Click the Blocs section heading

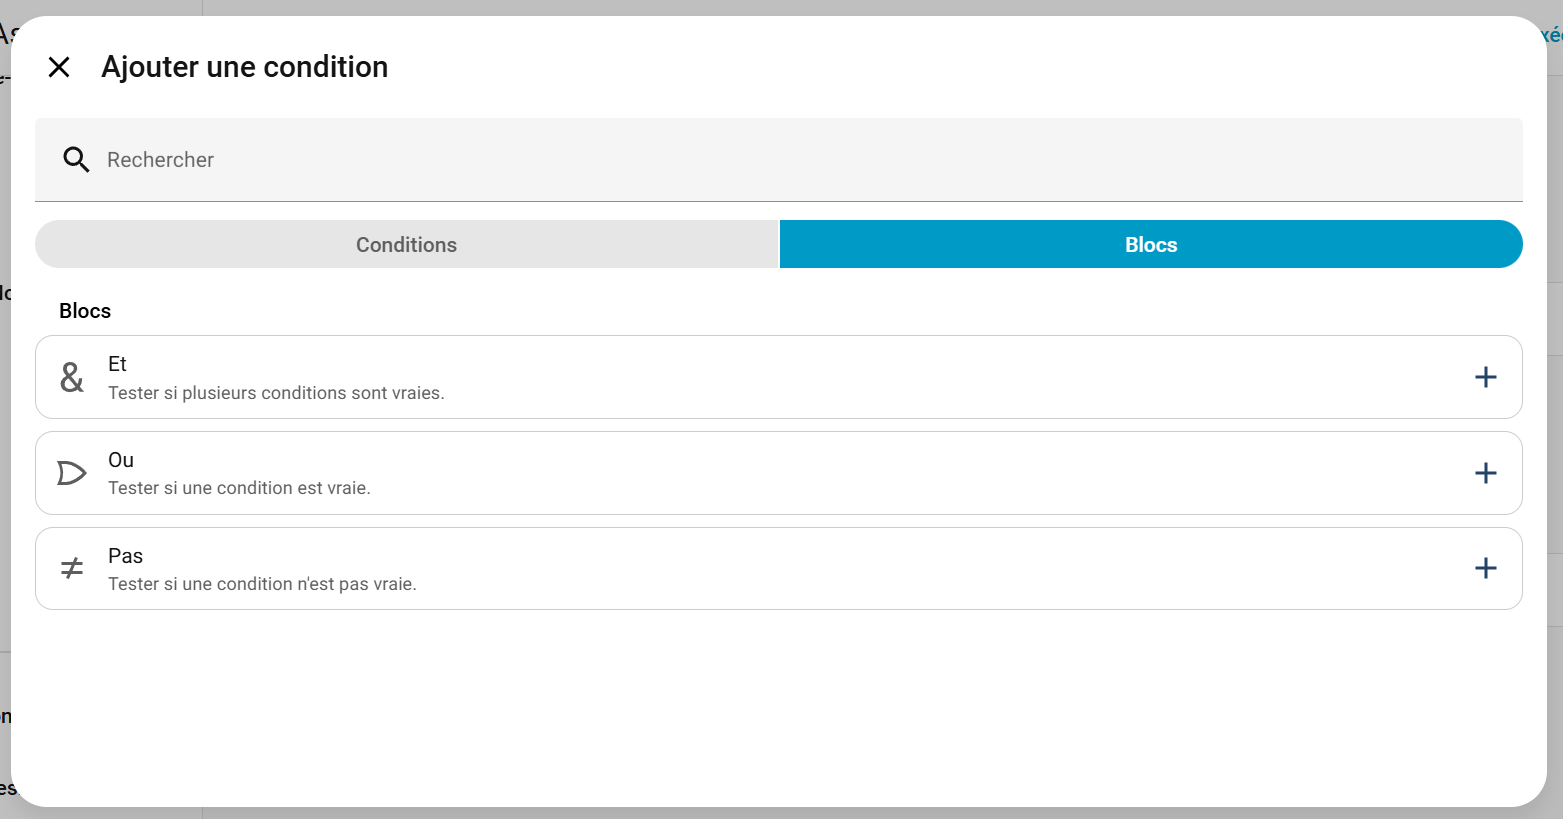(85, 311)
